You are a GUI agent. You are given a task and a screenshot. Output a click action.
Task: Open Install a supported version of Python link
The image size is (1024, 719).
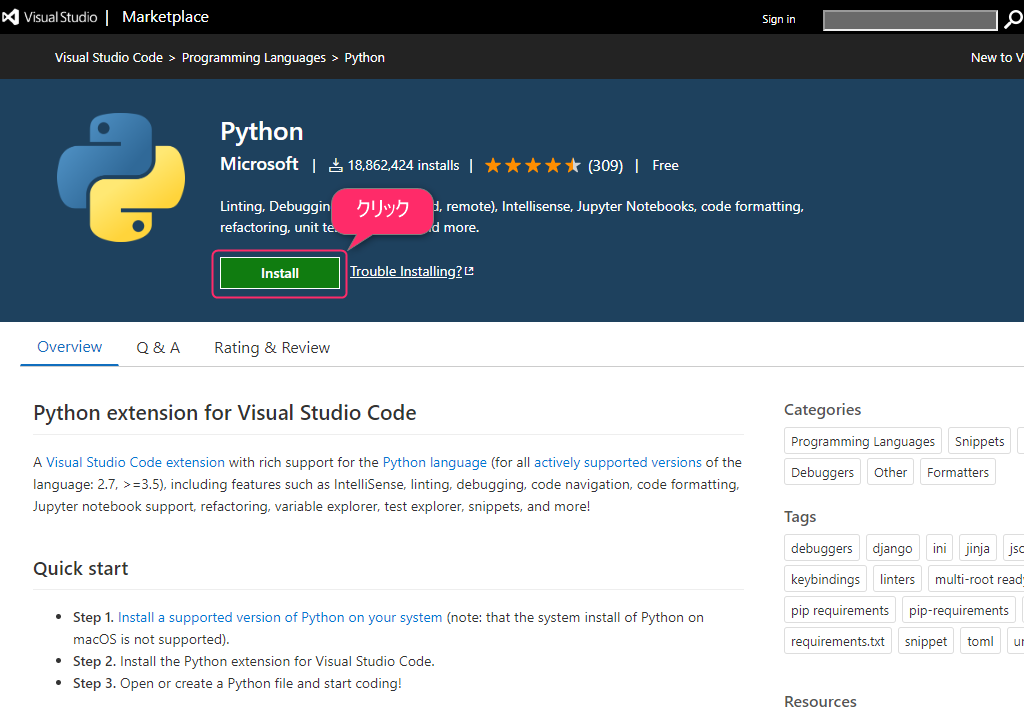(x=280, y=617)
